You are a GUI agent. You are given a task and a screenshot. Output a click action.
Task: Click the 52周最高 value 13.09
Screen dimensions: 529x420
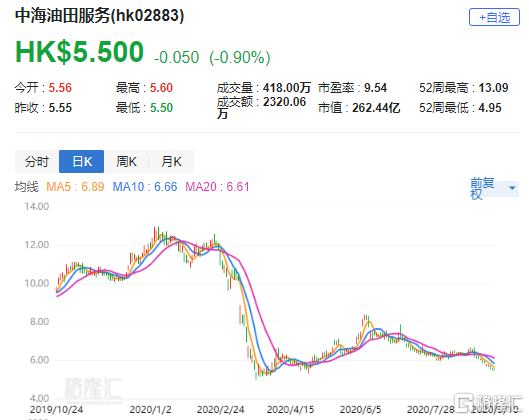(493, 88)
